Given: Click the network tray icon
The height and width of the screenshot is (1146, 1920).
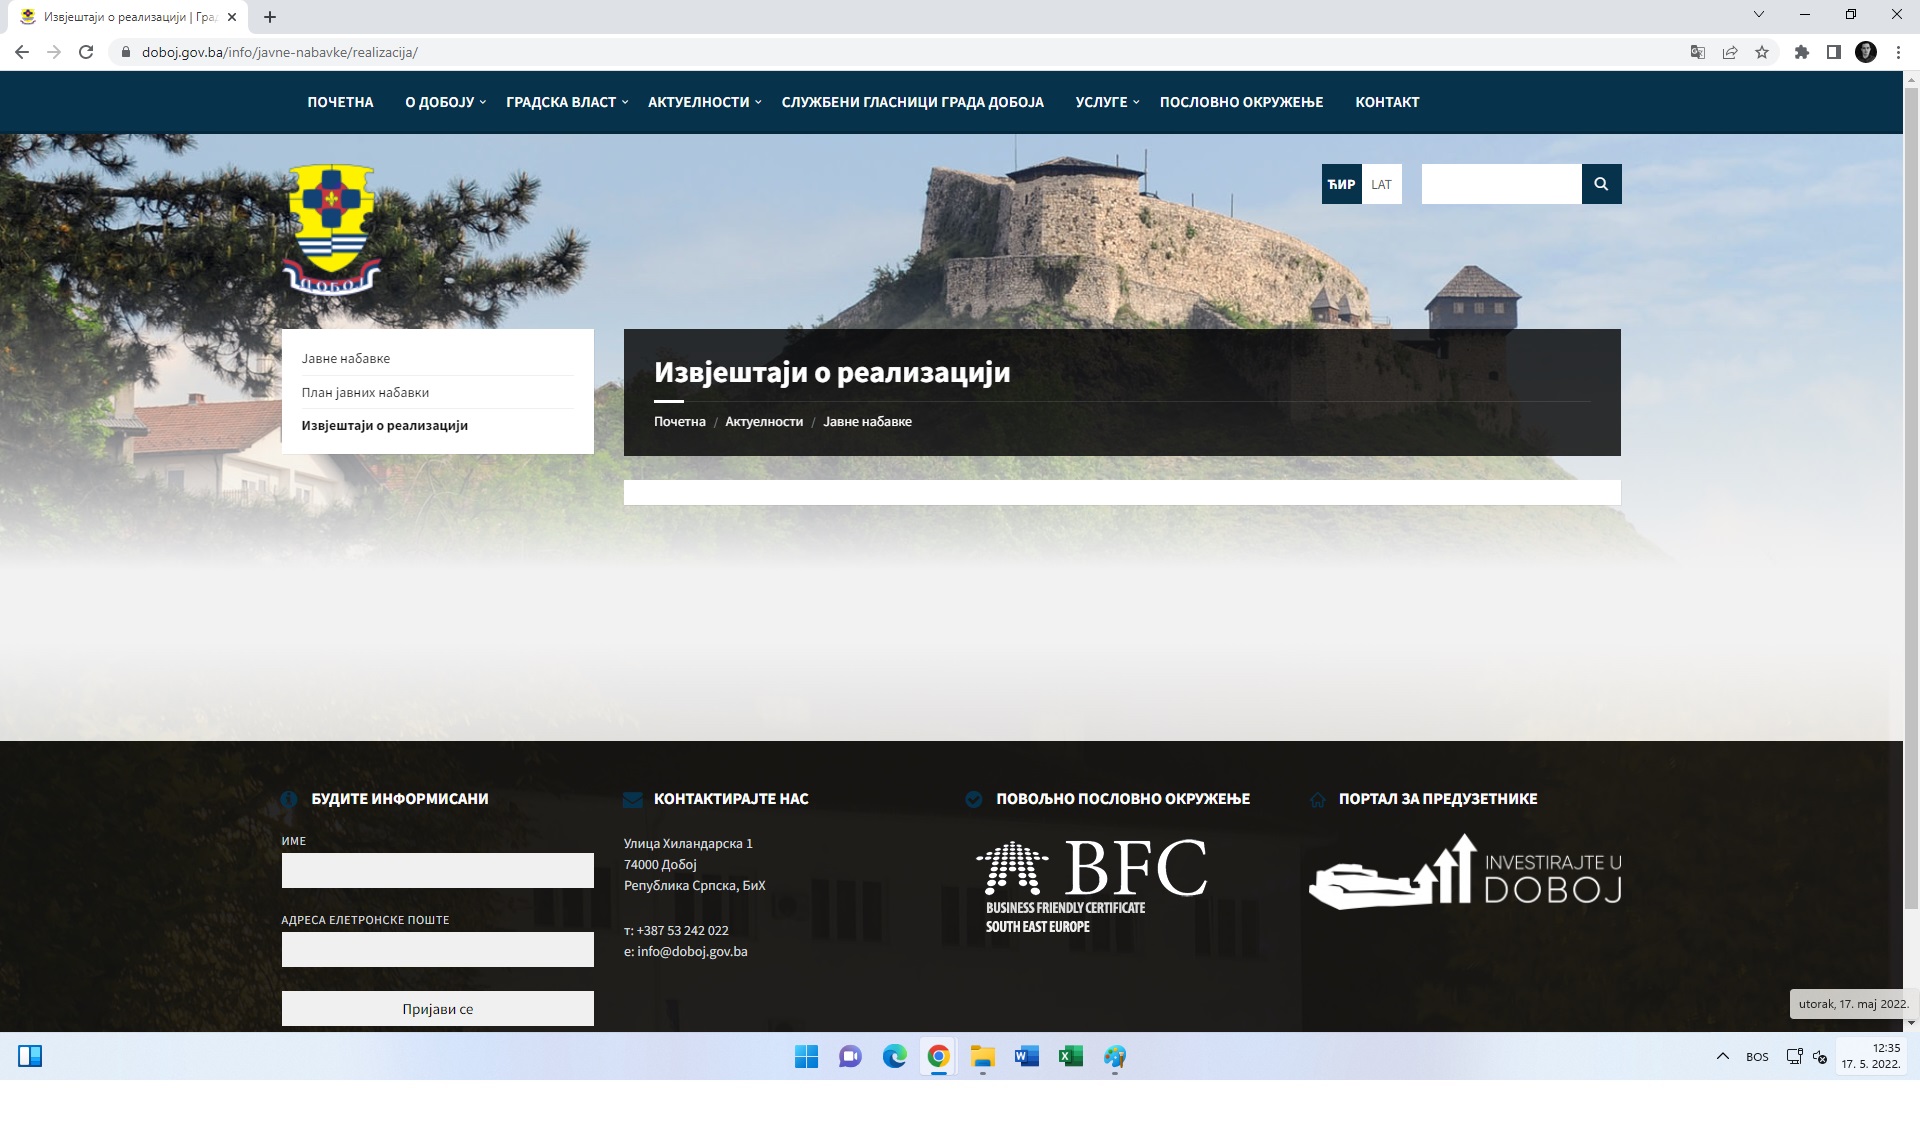Looking at the screenshot, I should (1794, 1056).
